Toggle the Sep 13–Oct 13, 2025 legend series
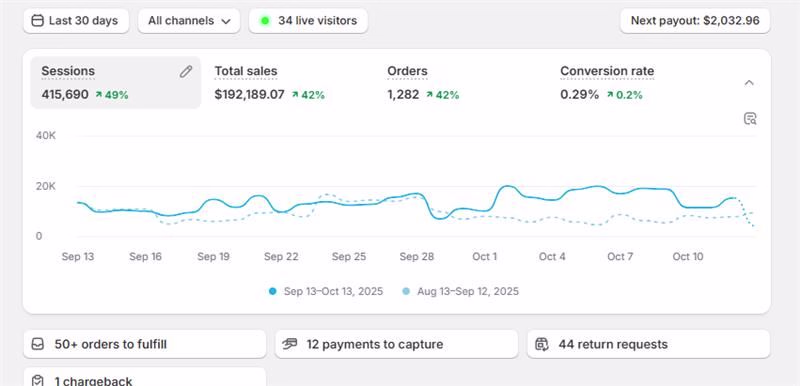Screen dimensions: 800x386 point(326,292)
